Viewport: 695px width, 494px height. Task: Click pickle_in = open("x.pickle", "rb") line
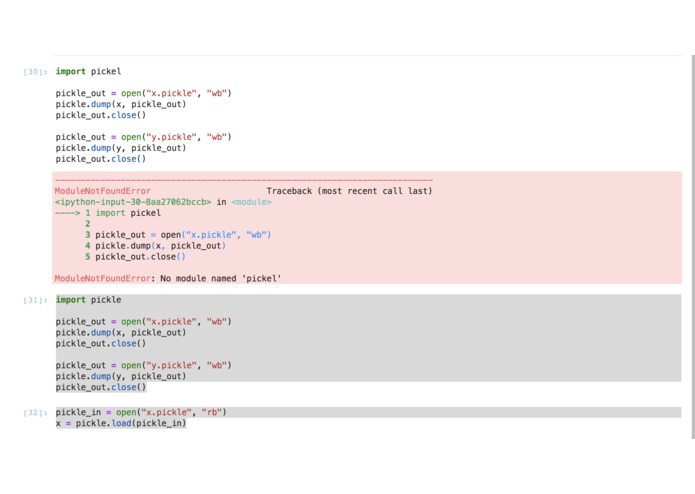coord(141,412)
